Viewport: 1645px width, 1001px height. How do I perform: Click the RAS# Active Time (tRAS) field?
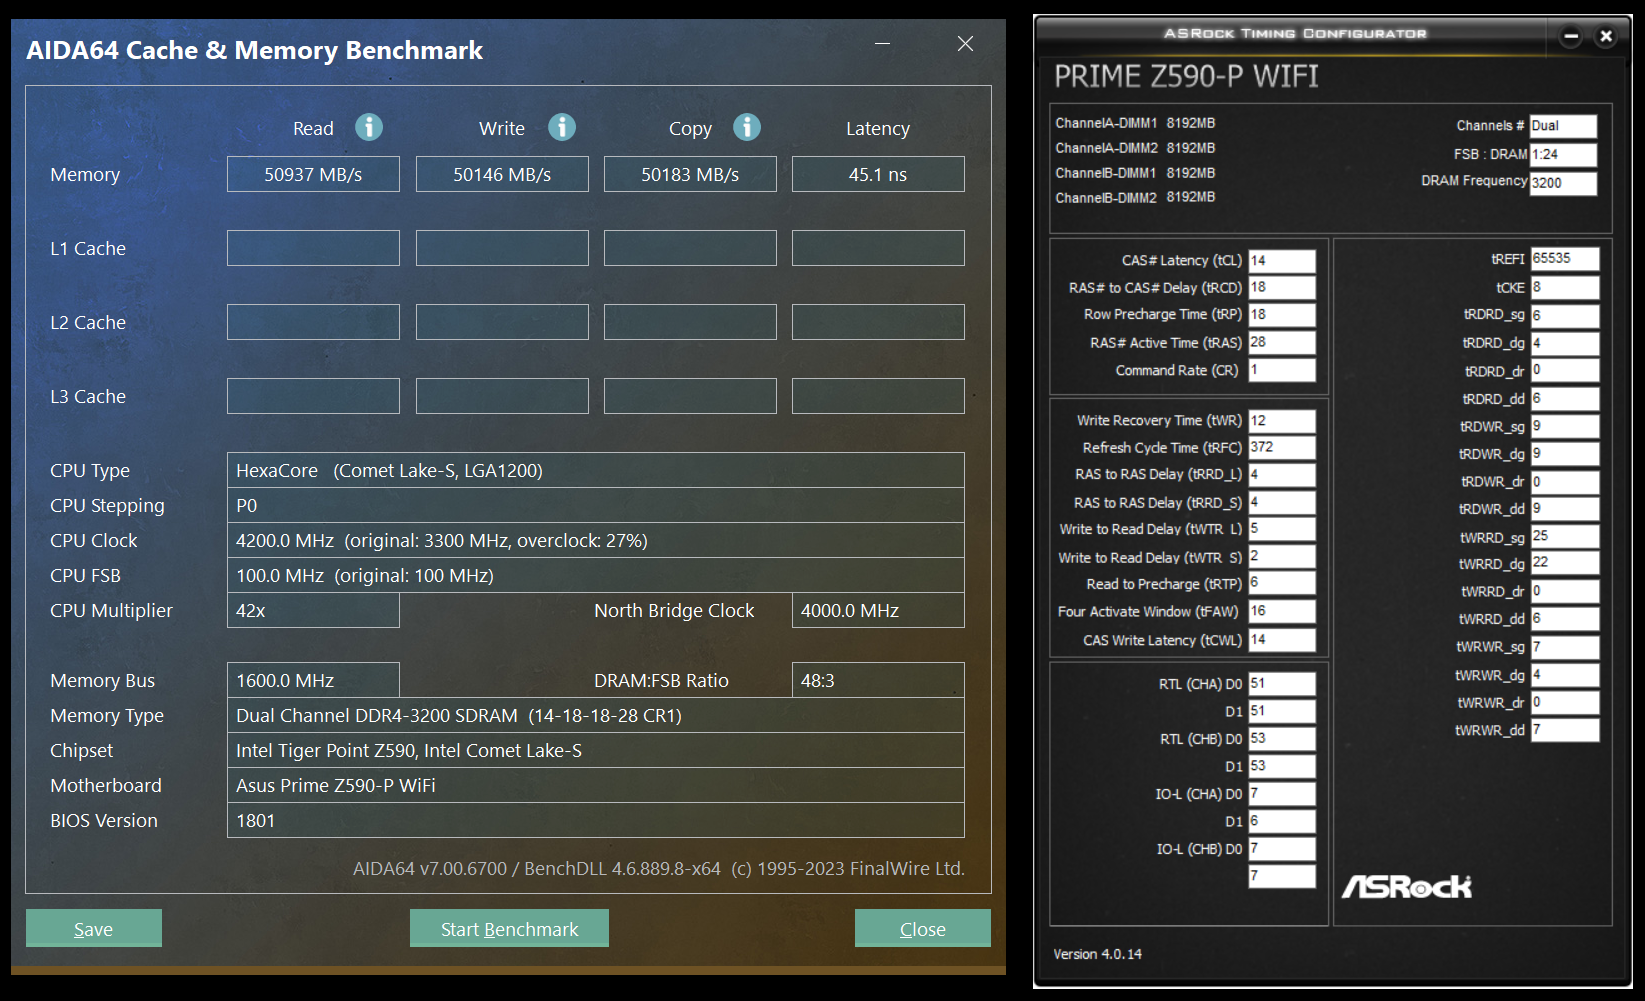click(x=1282, y=343)
